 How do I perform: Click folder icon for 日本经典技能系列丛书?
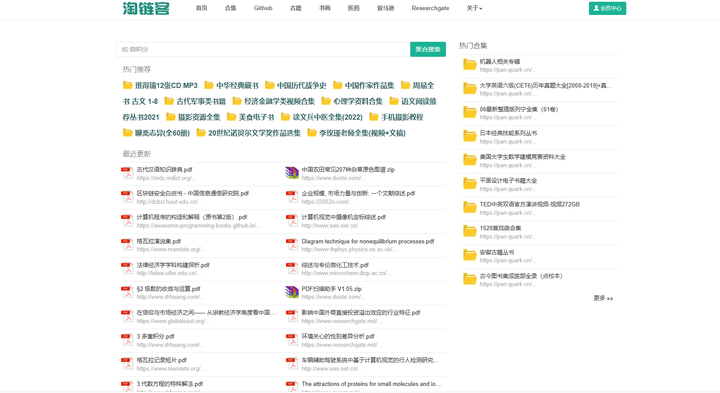[470, 136]
